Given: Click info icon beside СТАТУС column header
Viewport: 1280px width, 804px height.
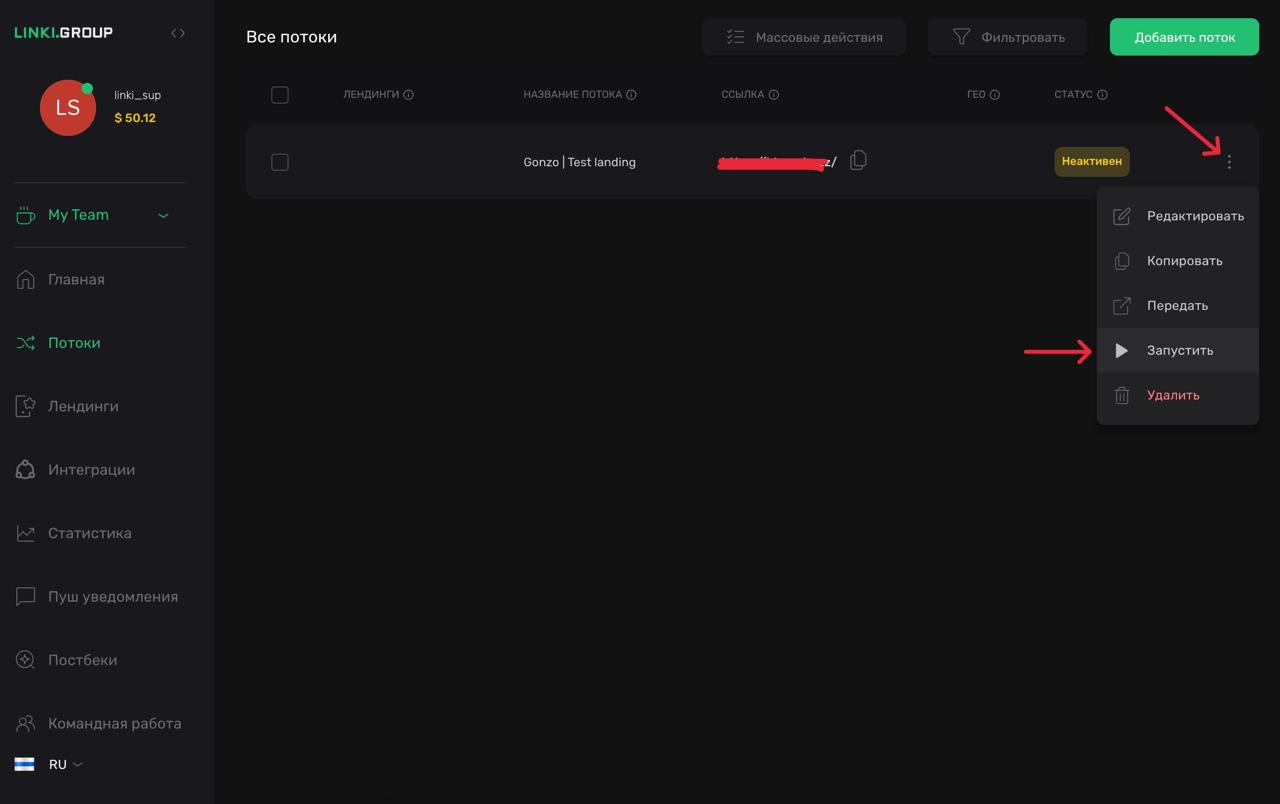Looking at the screenshot, I should 1102,95.
